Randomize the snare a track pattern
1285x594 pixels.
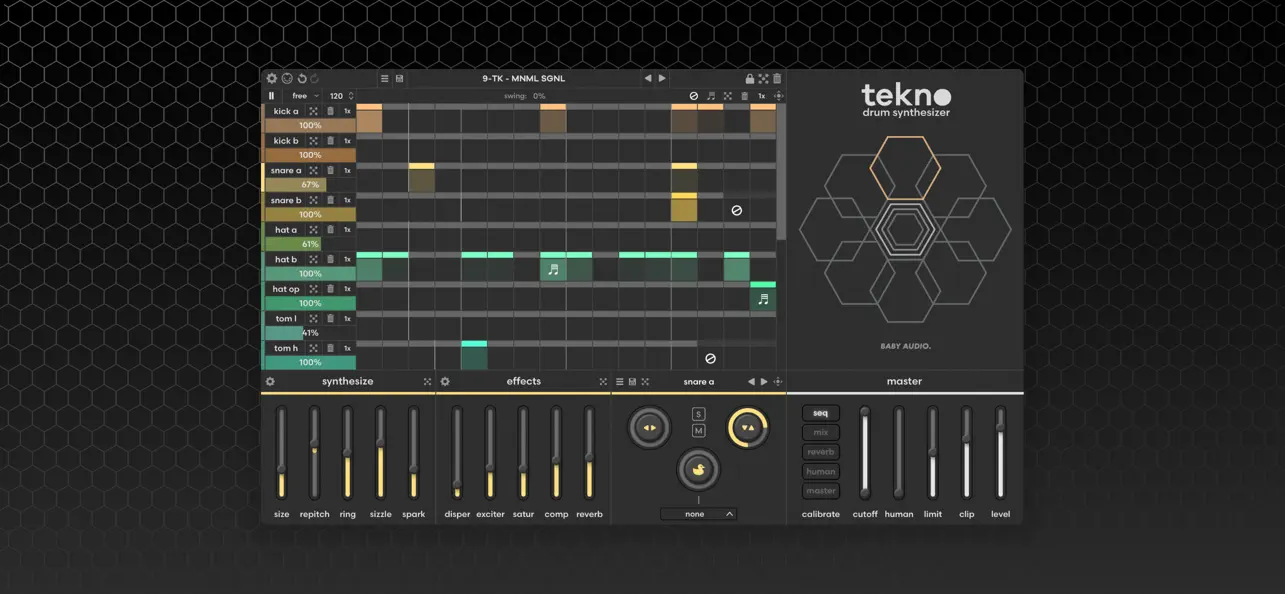(312, 170)
